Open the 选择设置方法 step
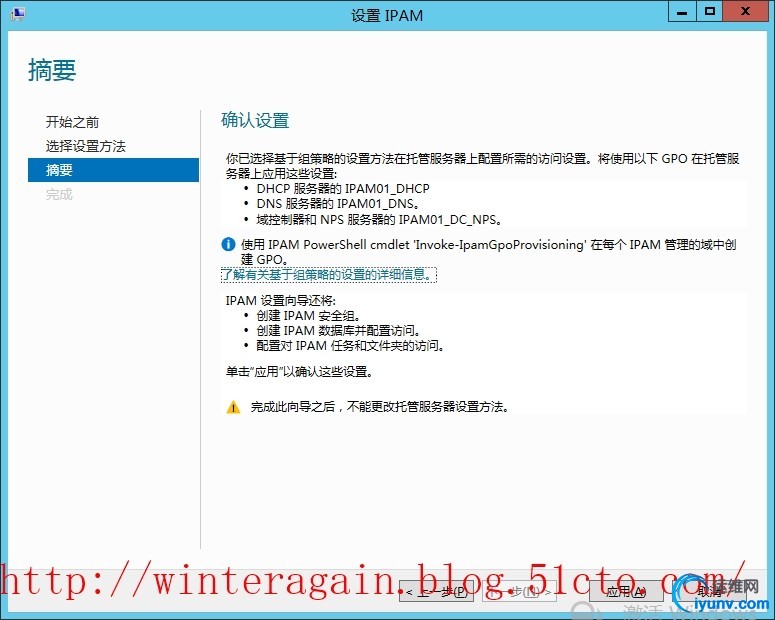 [x=86, y=146]
